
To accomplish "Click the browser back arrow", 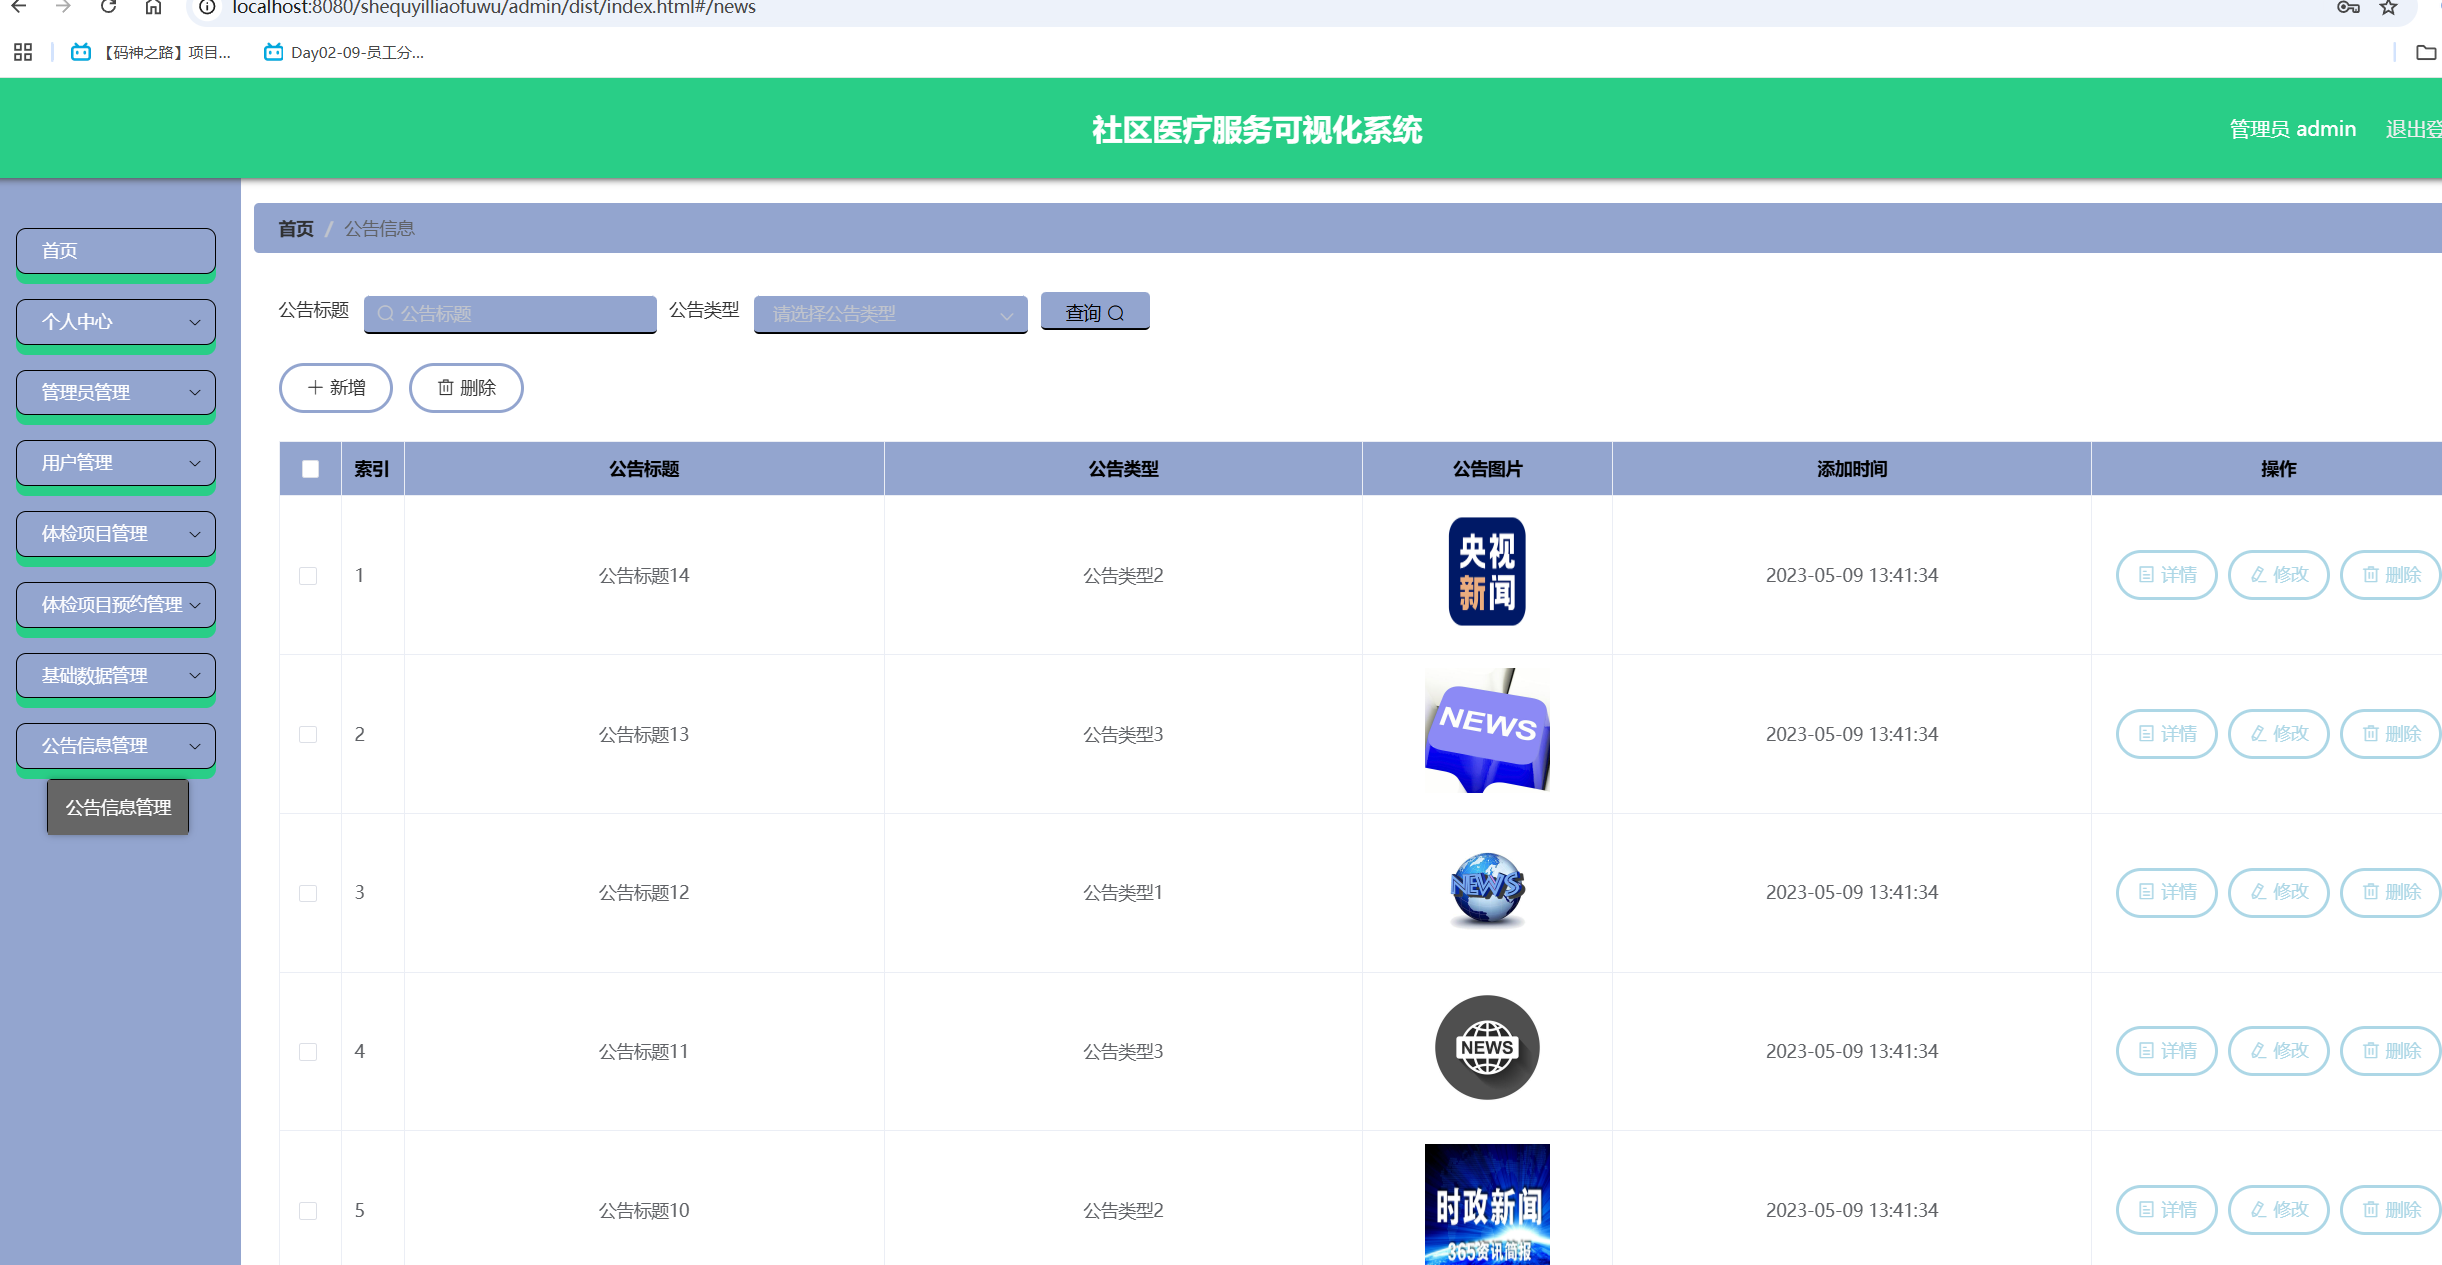I will [x=19, y=7].
